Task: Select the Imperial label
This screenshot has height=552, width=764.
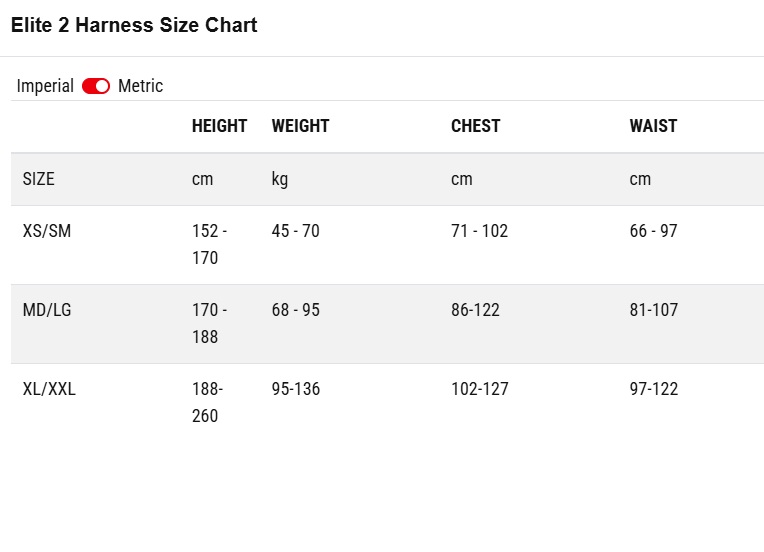Action: pyautogui.click(x=45, y=86)
